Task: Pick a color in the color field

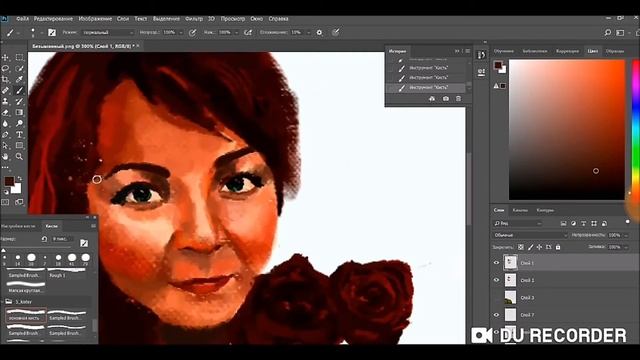Action: click(x=567, y=130)
